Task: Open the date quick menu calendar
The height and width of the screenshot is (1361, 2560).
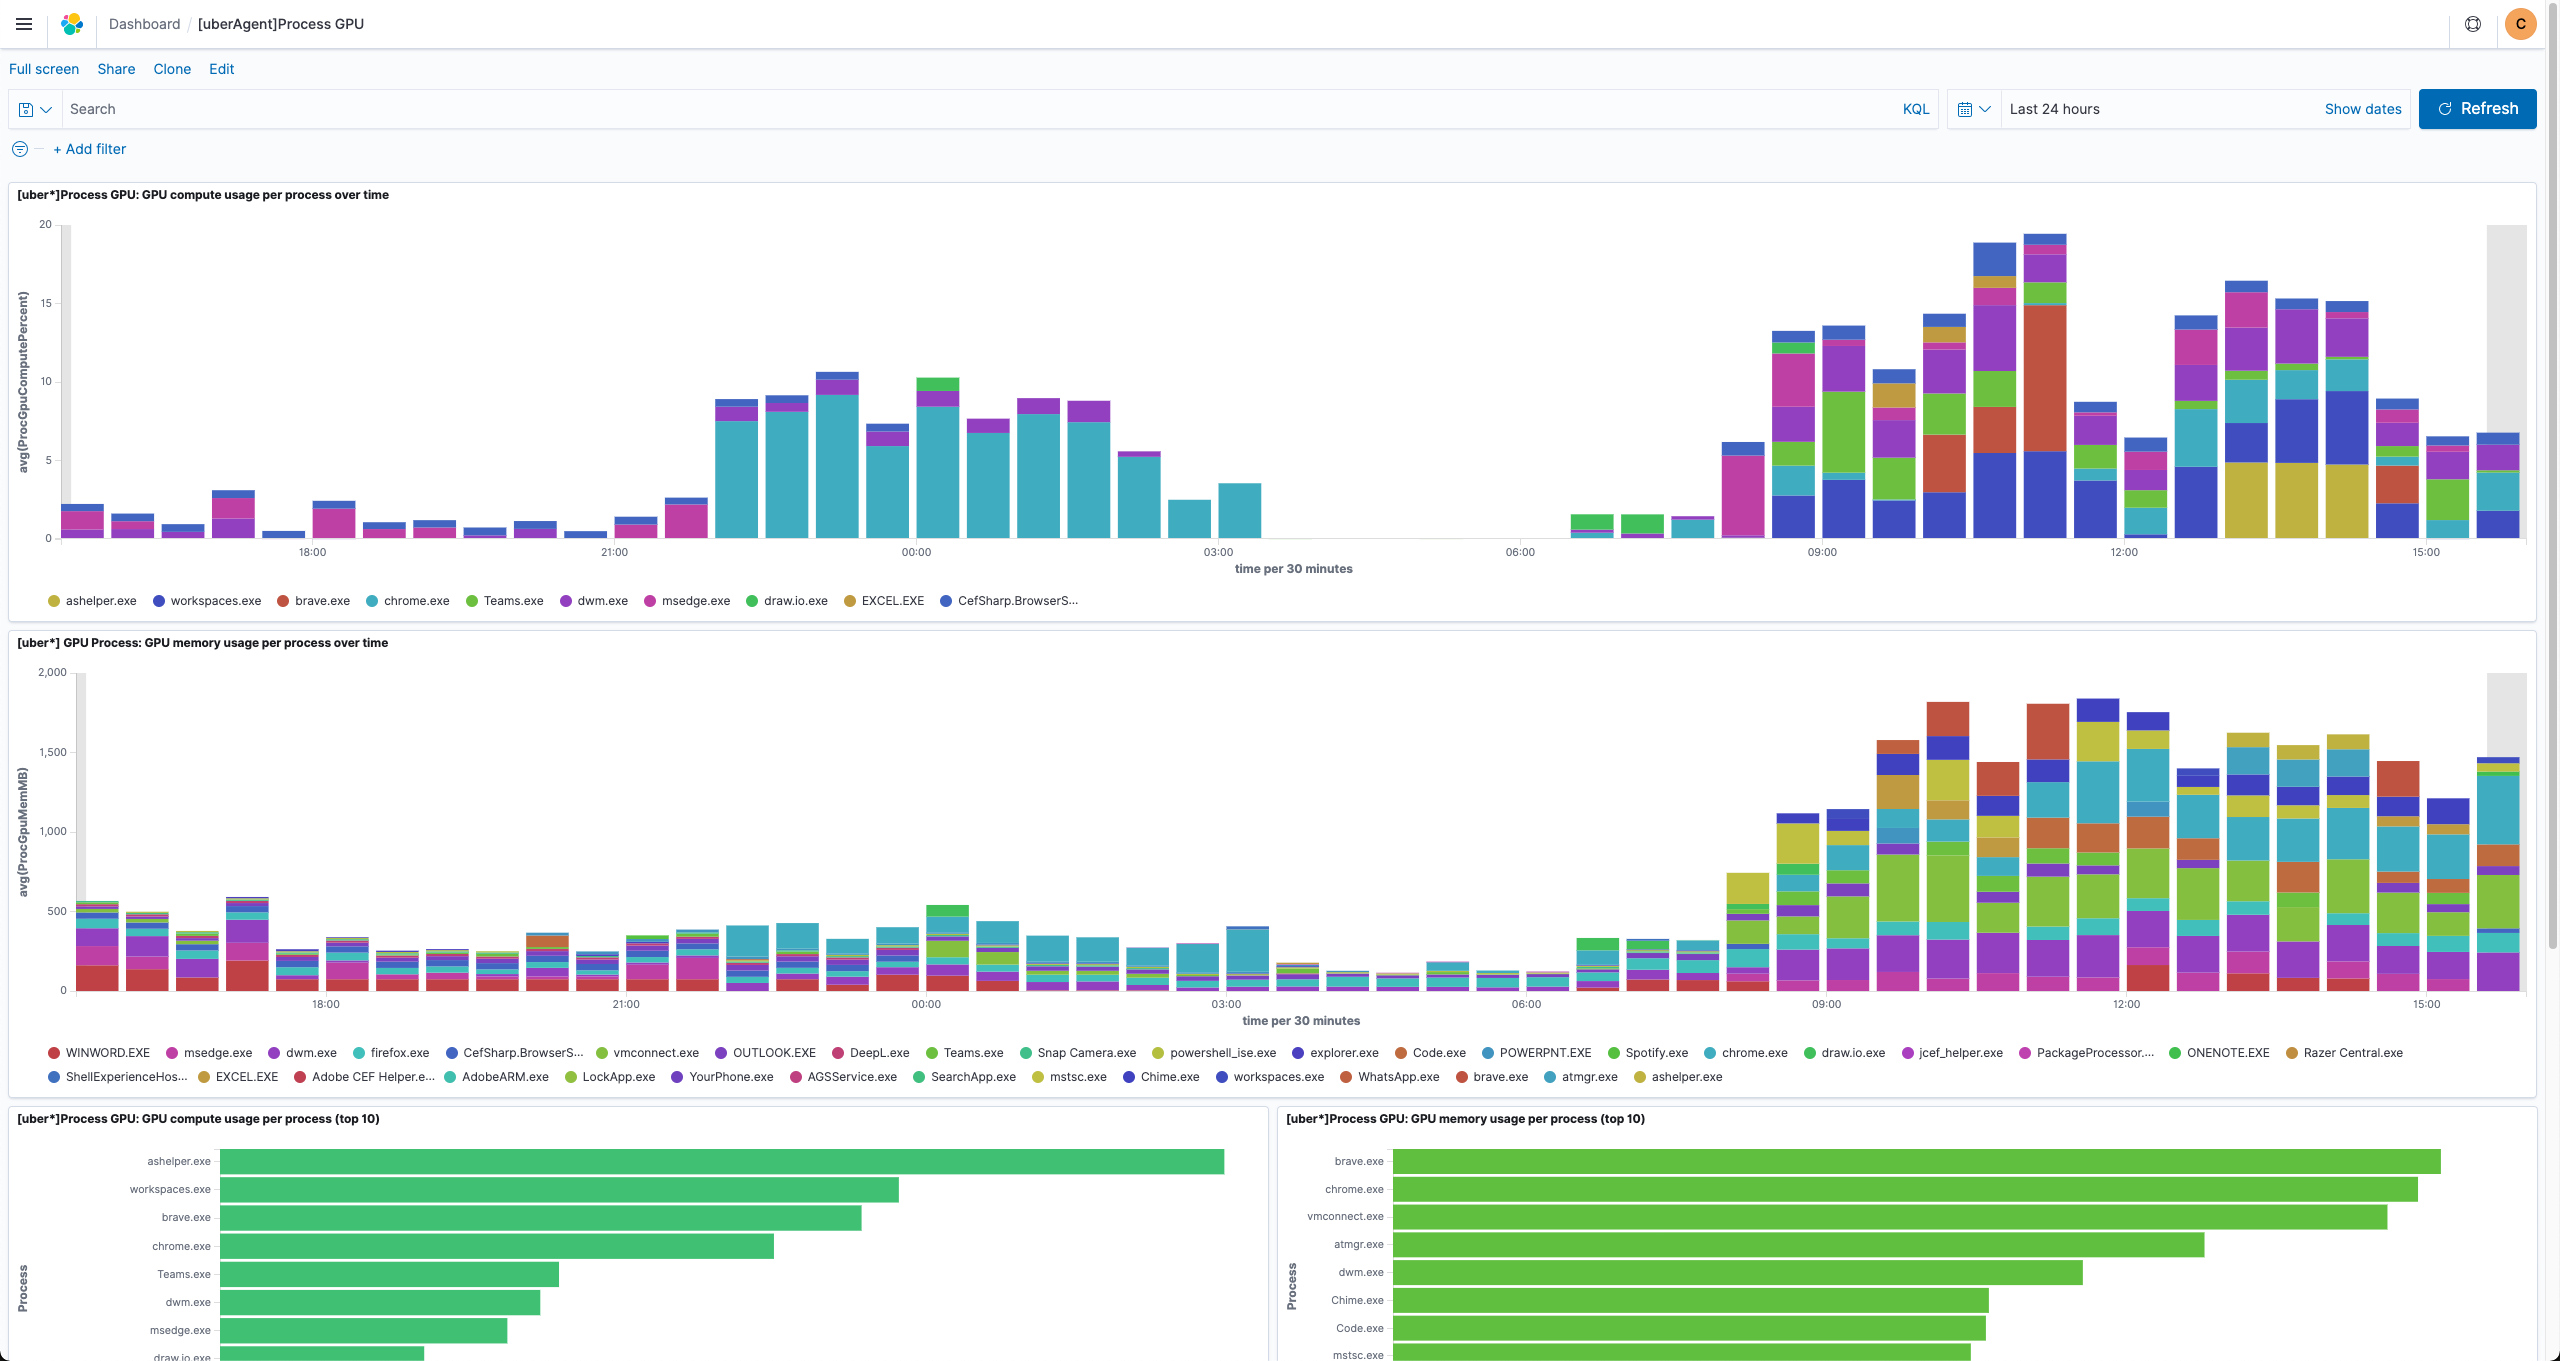Action: click(1974, 109)
